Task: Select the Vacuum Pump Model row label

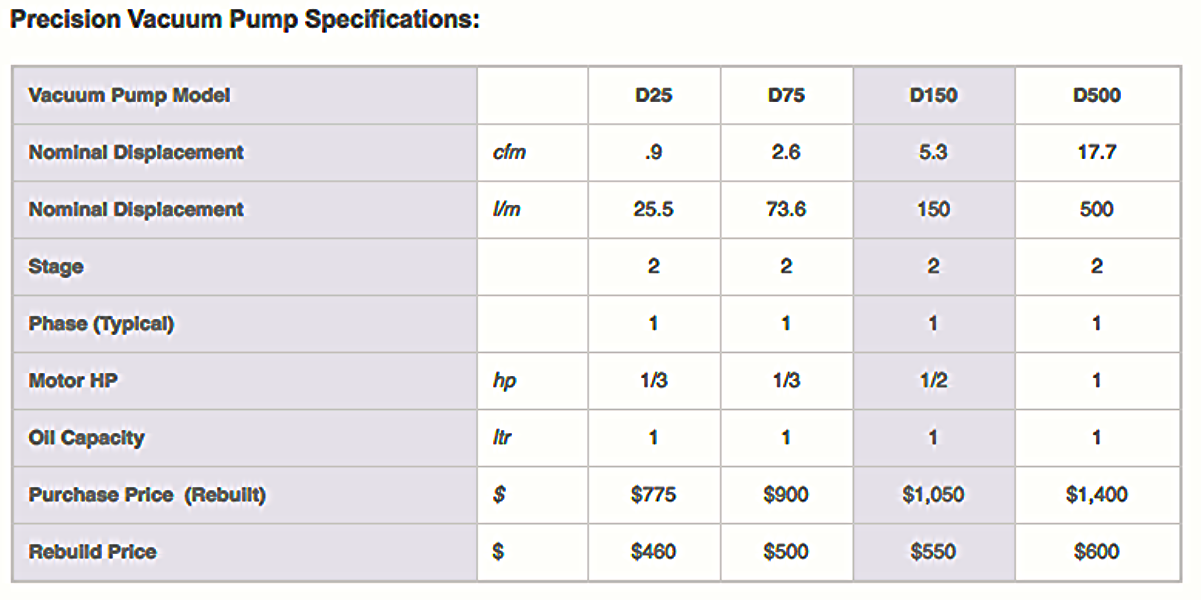Action: pyautogui.click(x=129, y=96)
